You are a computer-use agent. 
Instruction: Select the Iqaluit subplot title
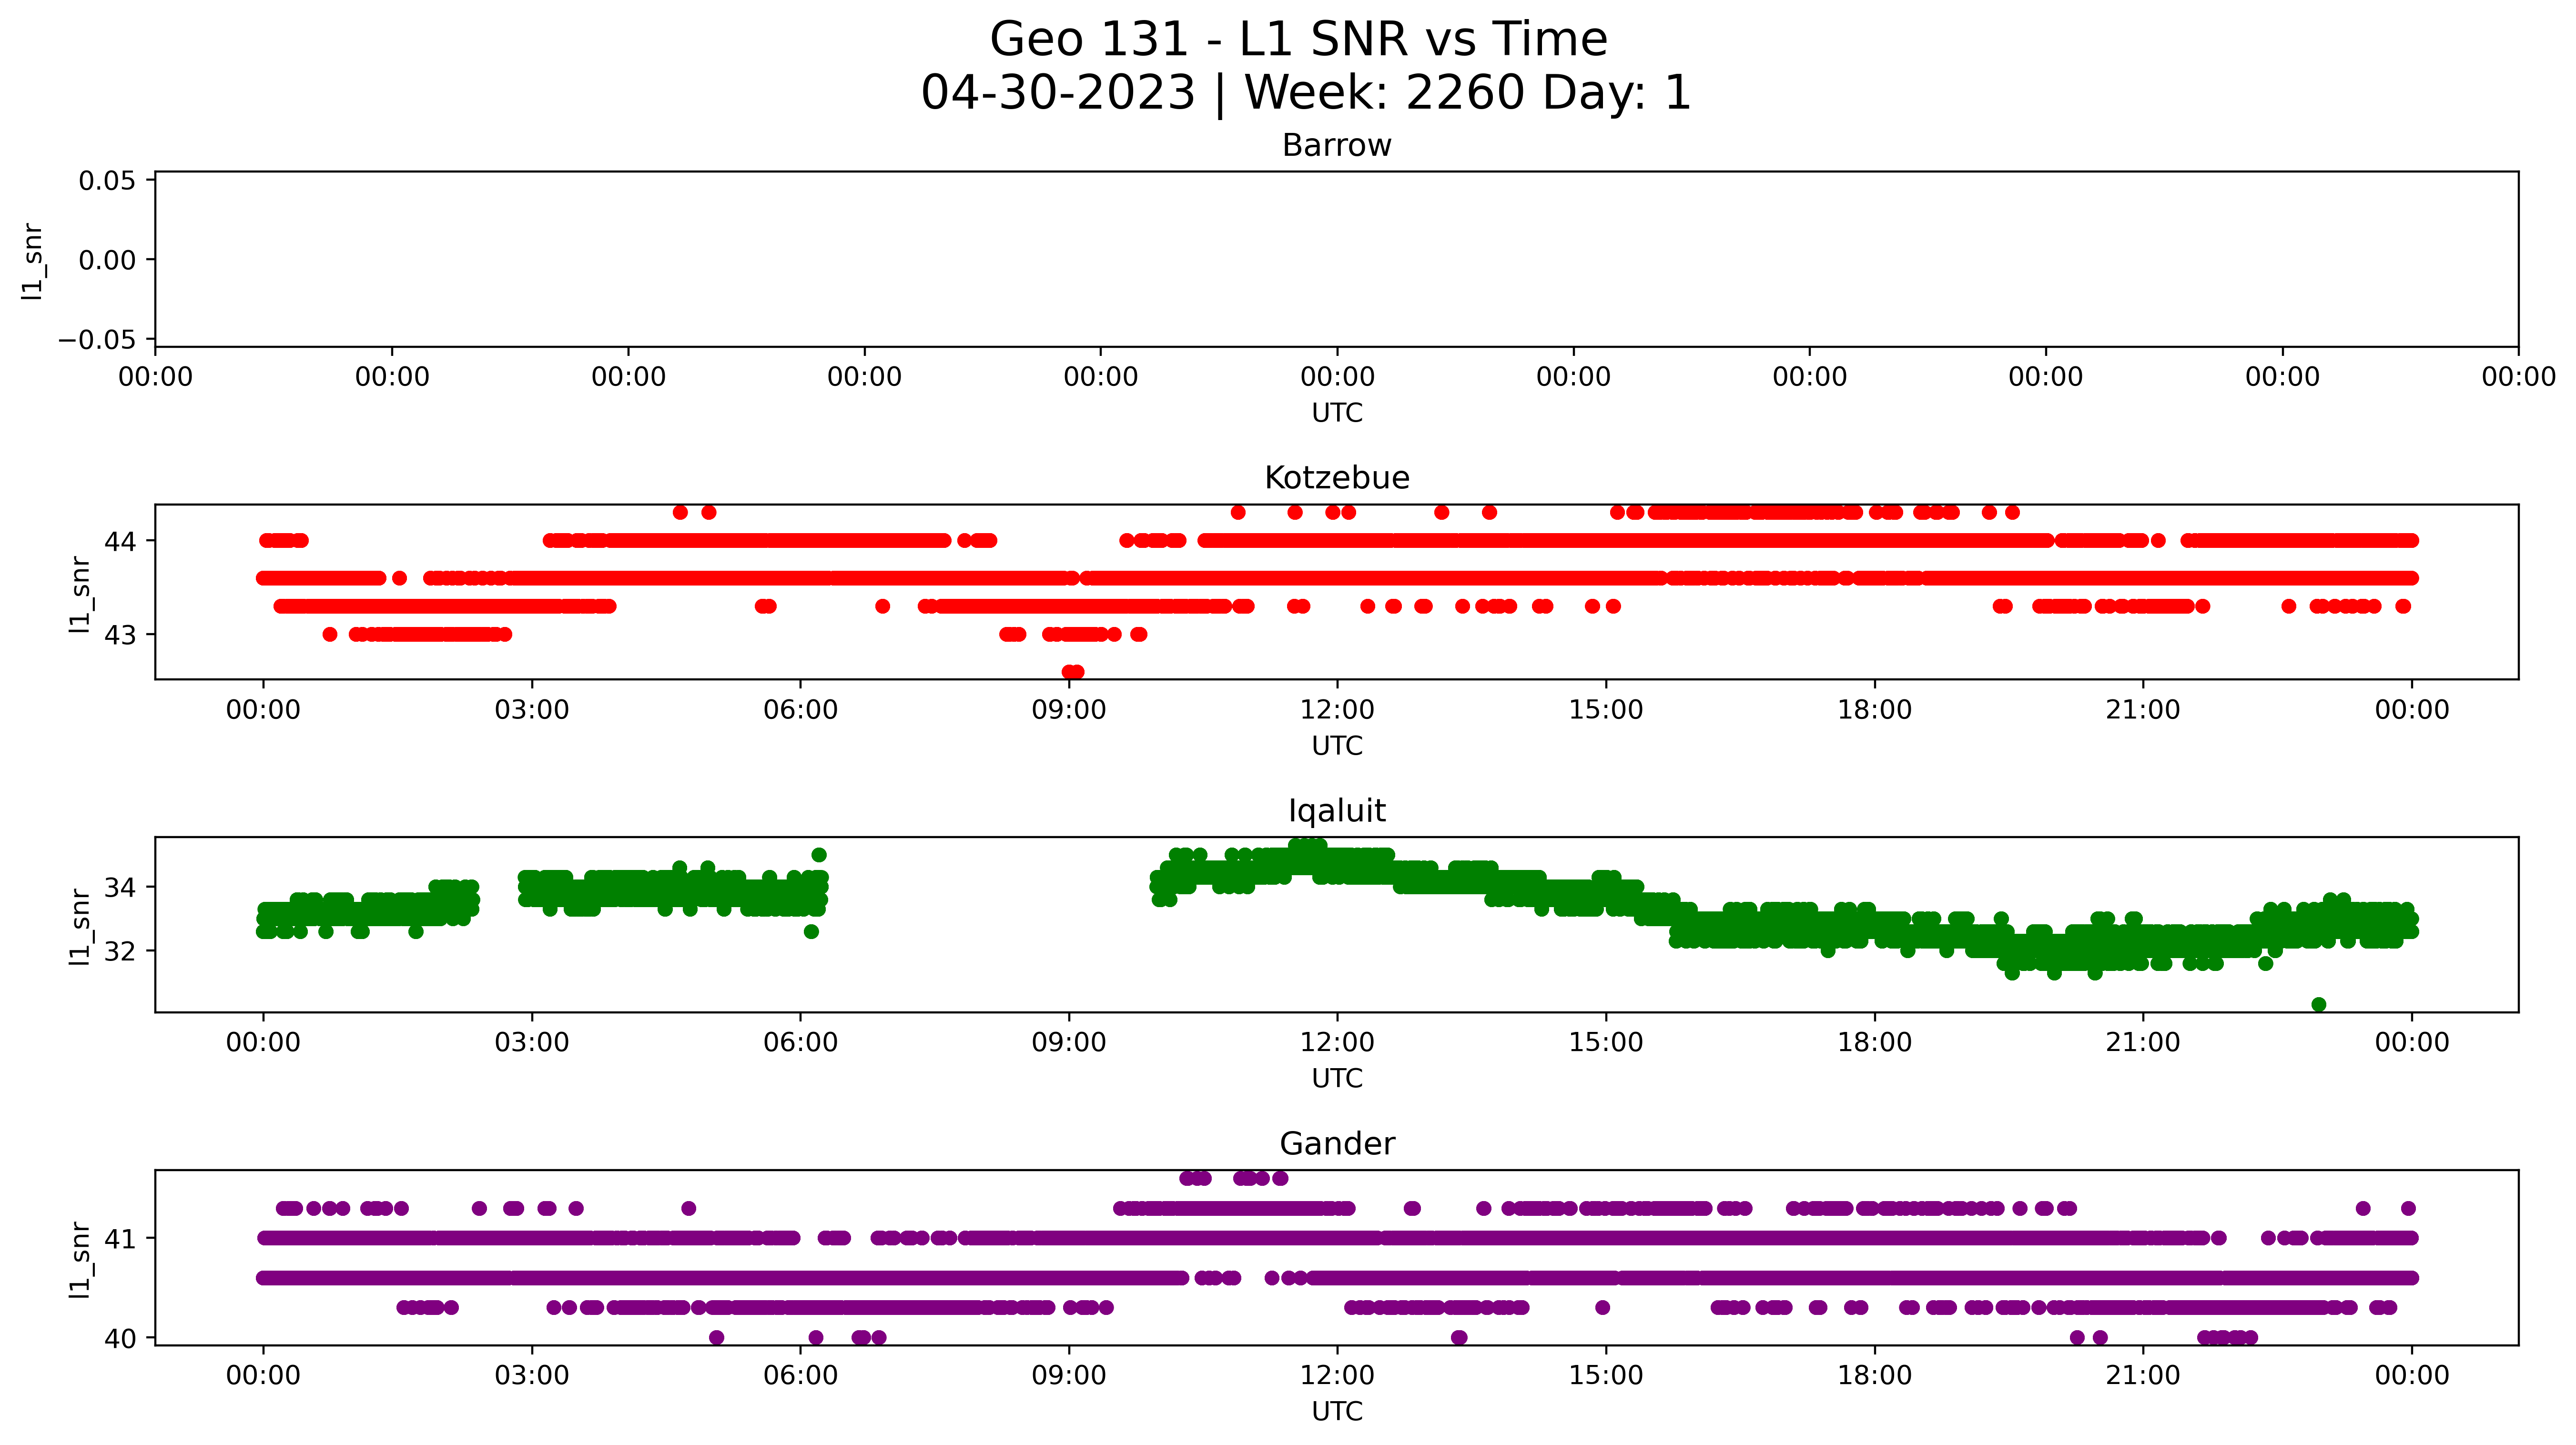[1336, 810]
